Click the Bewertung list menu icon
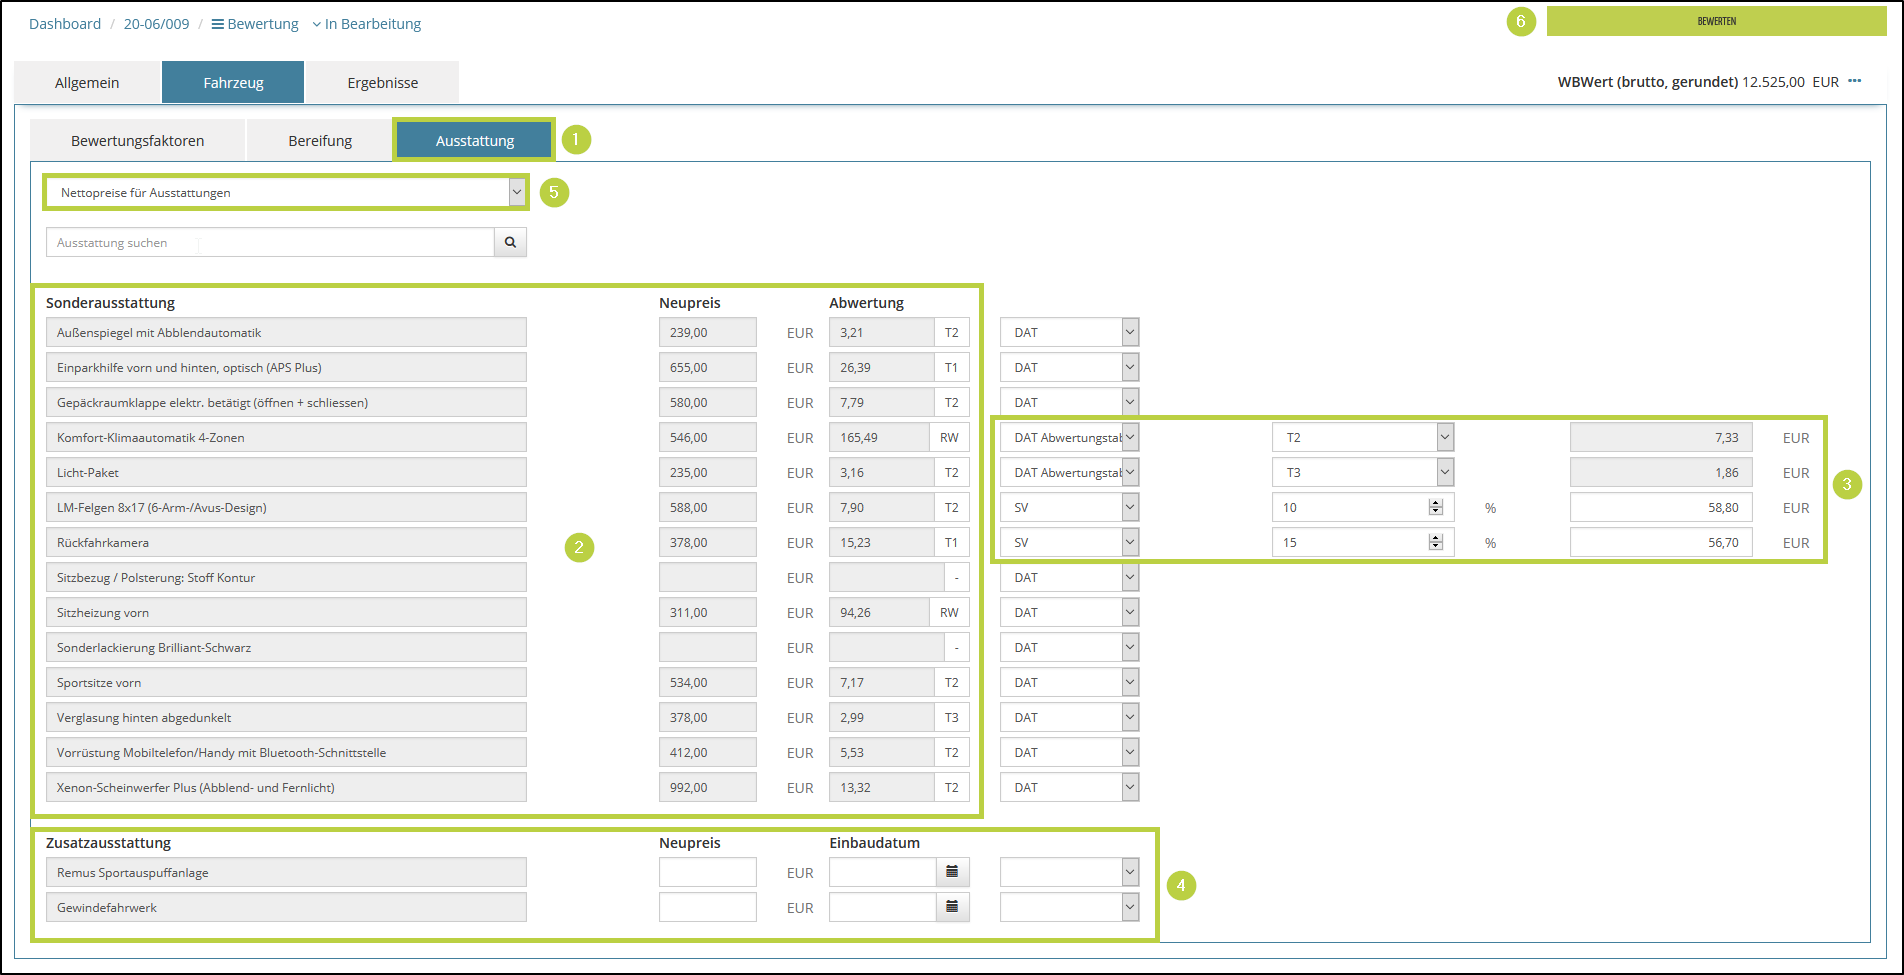 [217, 24]
